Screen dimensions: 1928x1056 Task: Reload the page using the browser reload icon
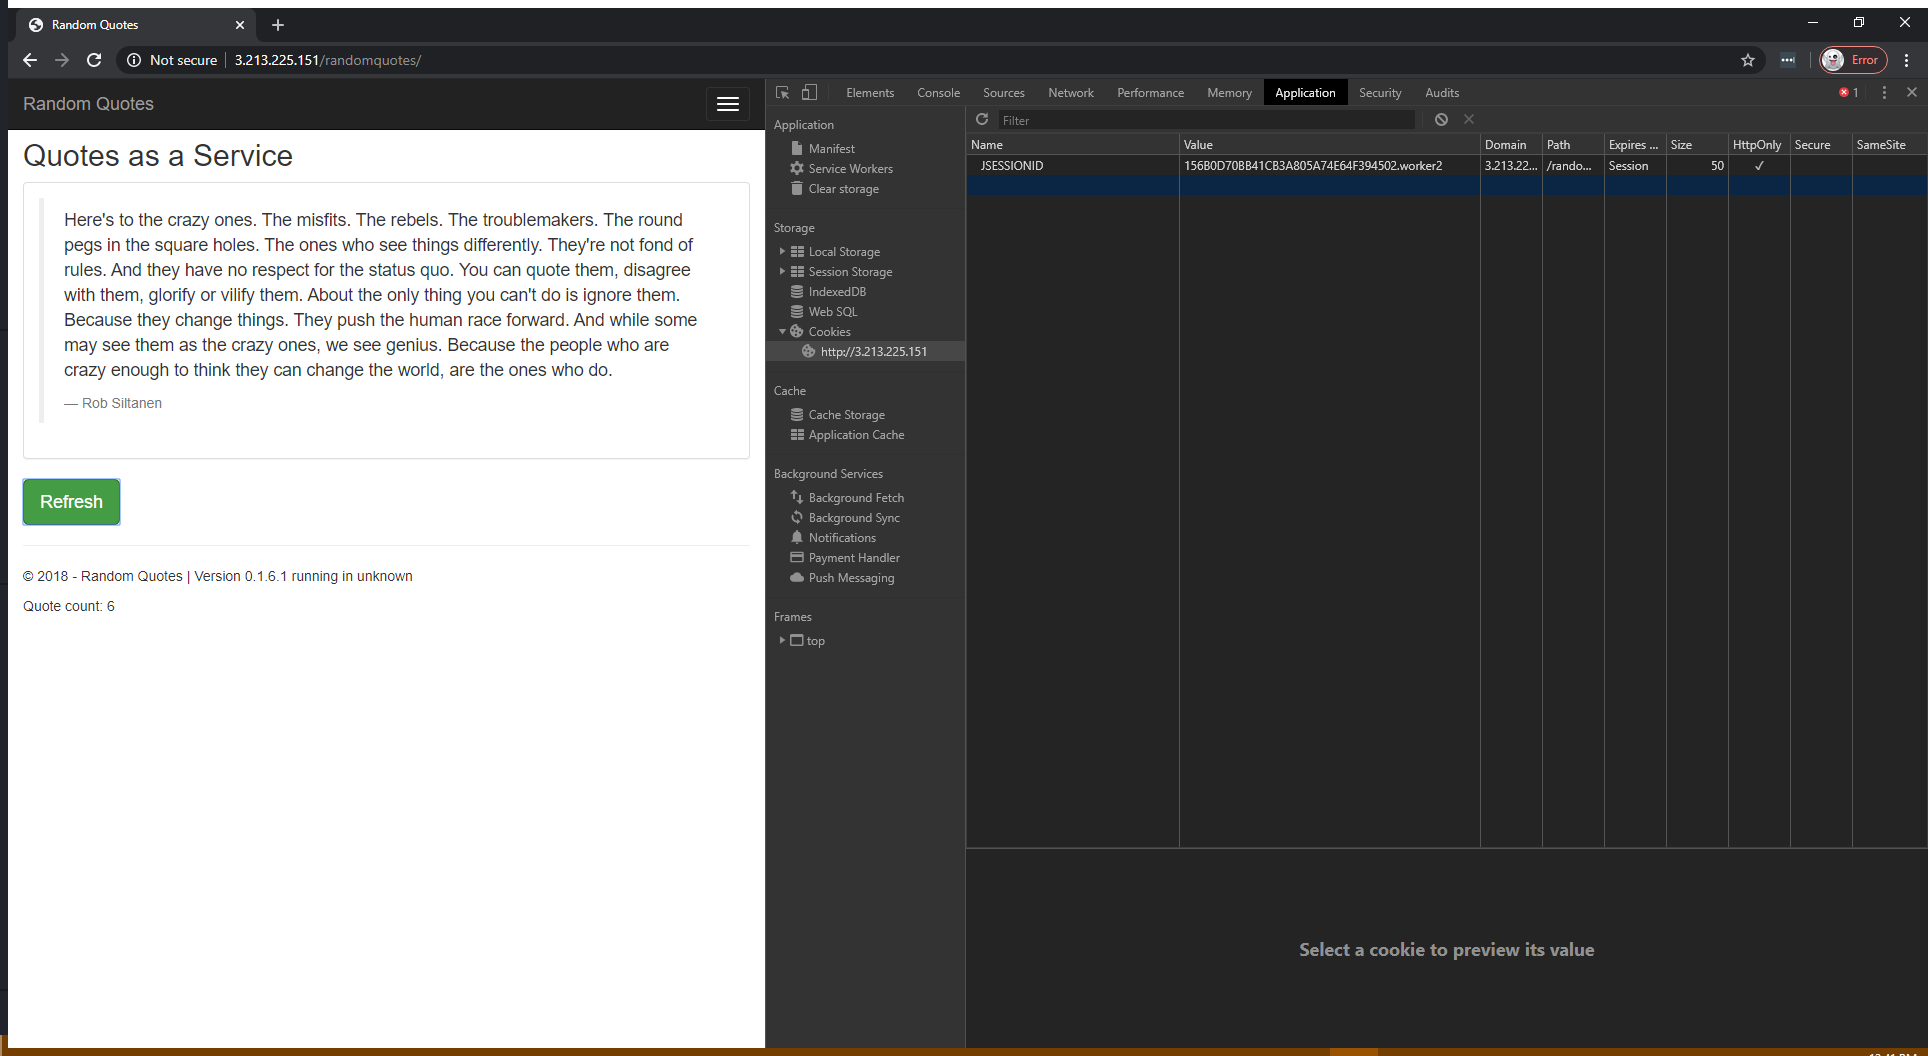94,60
